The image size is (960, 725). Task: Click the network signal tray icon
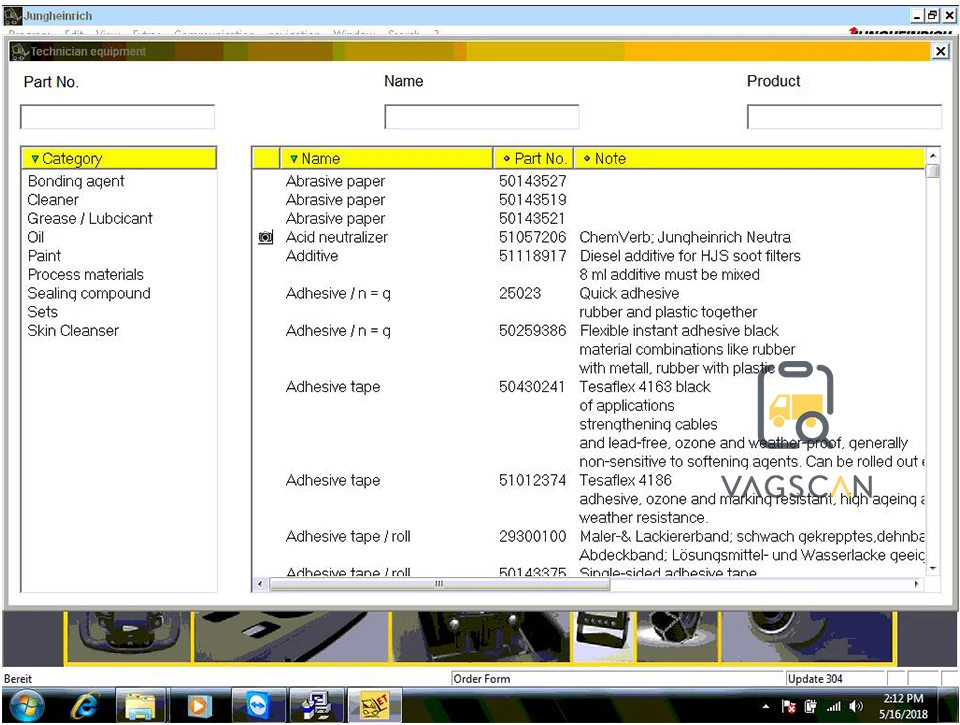pyautogui.click(x=833, y=707)
